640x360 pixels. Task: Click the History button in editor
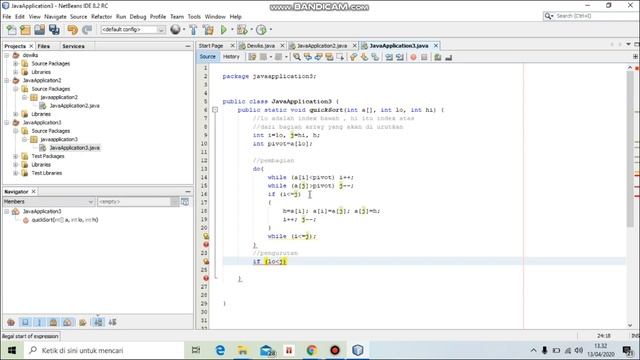coord(231,57)
